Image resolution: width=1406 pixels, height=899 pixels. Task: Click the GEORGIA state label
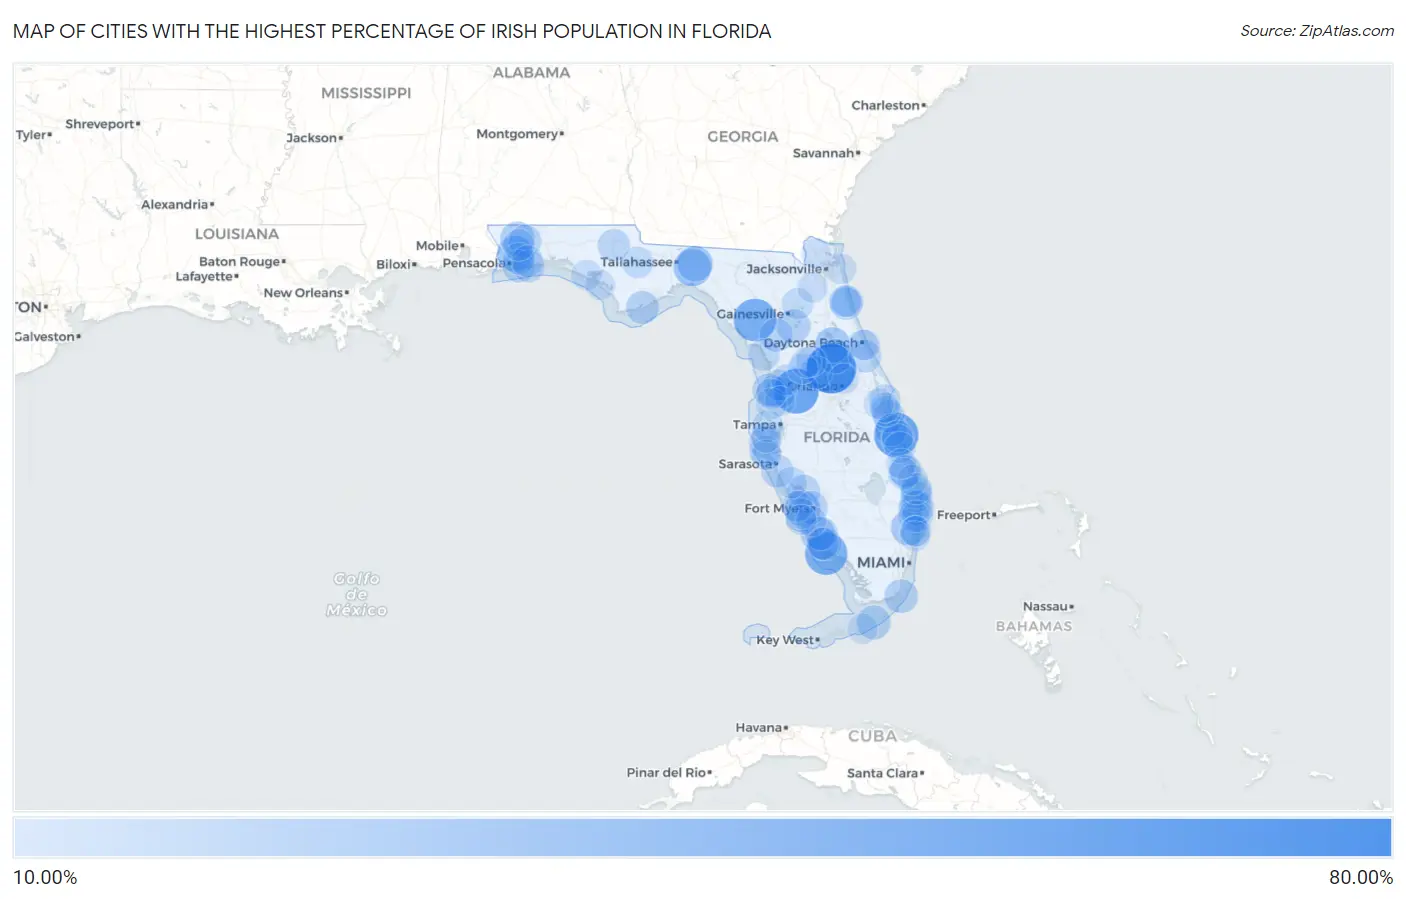coord(742,137)
